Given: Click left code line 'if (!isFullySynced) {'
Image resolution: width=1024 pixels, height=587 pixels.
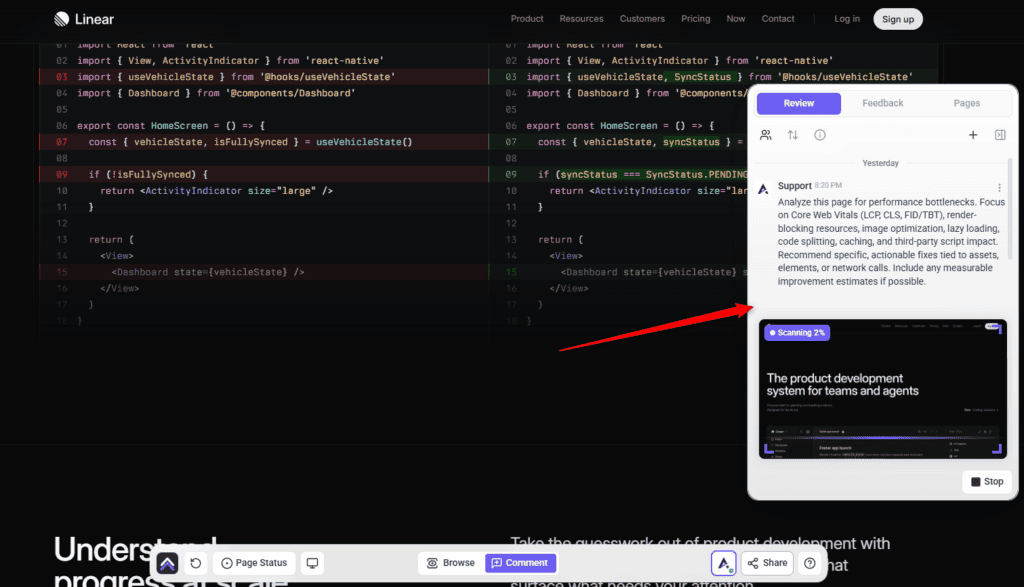Looking at the screenshot, I should click(148, 174).
